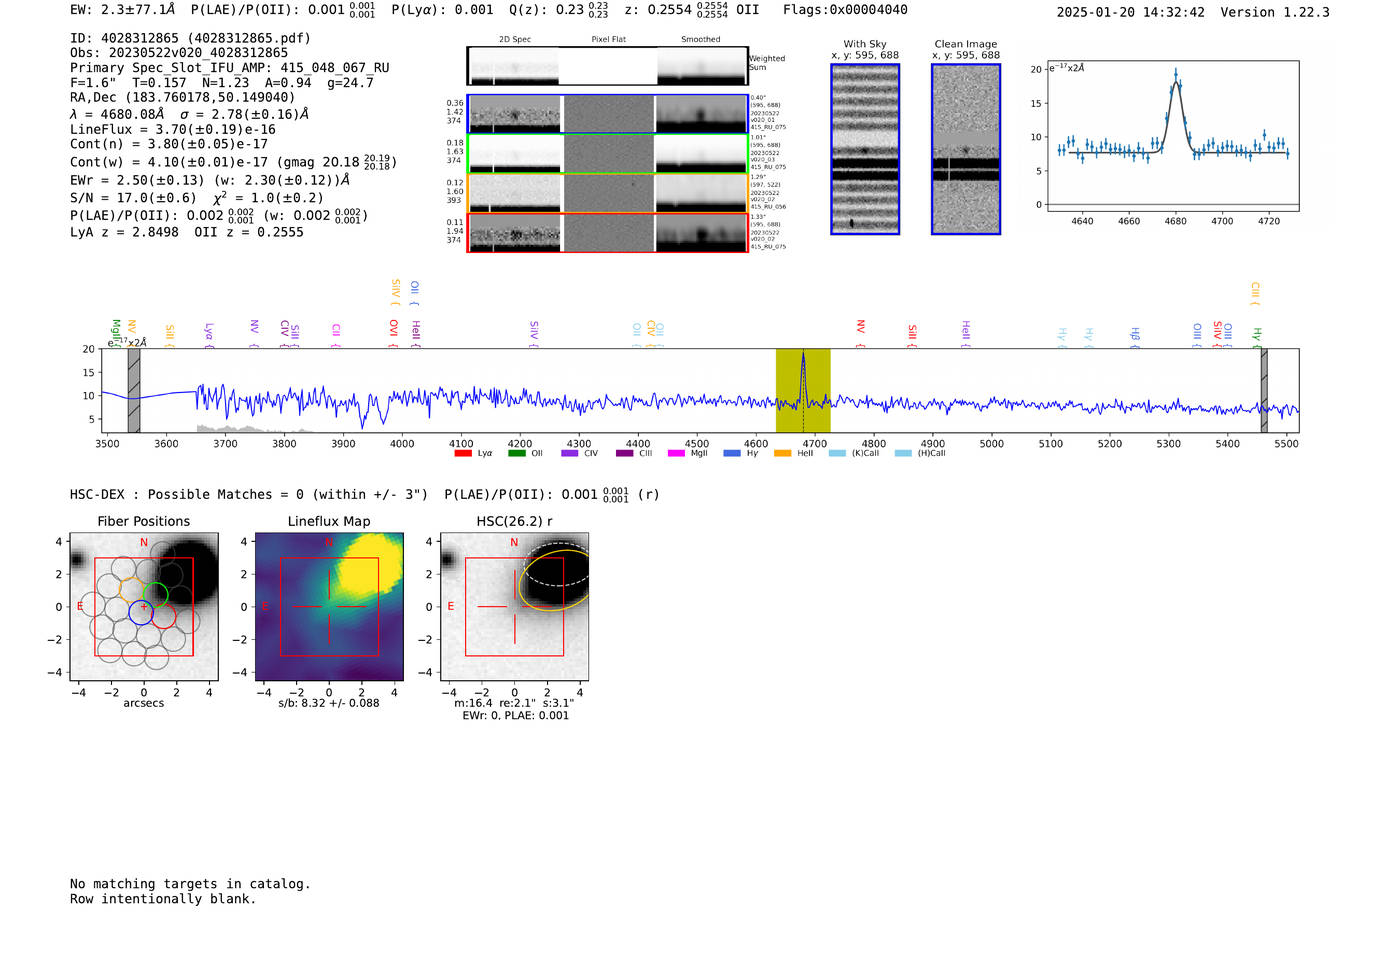The height and width of the screenshot is (953, 1400).
Task: Click the 2025-01-20 14:32:42 timestamp
Action: (1131, 12)
